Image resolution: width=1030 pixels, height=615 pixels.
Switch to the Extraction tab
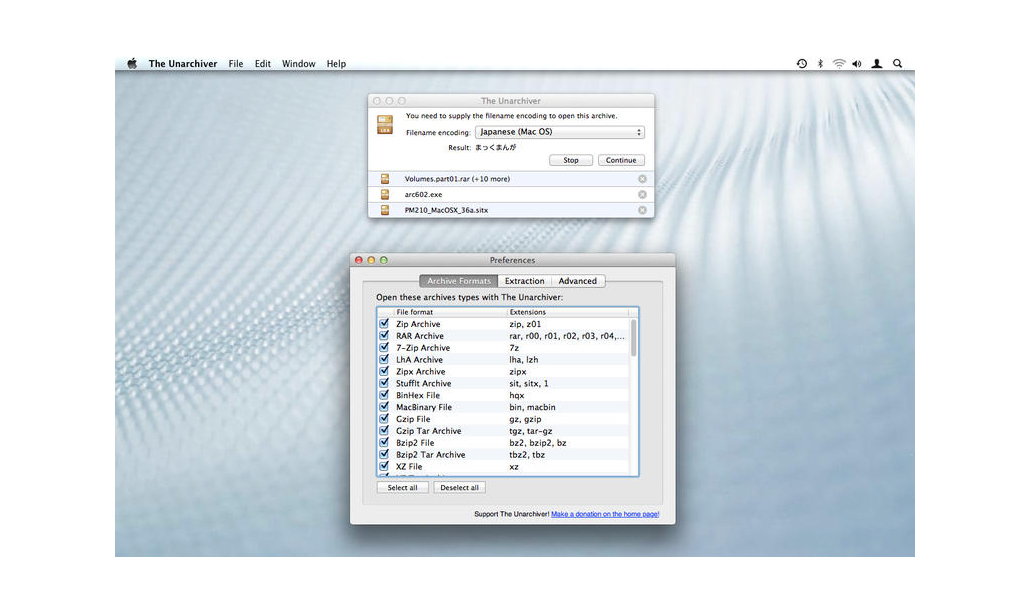coord(524,281)
